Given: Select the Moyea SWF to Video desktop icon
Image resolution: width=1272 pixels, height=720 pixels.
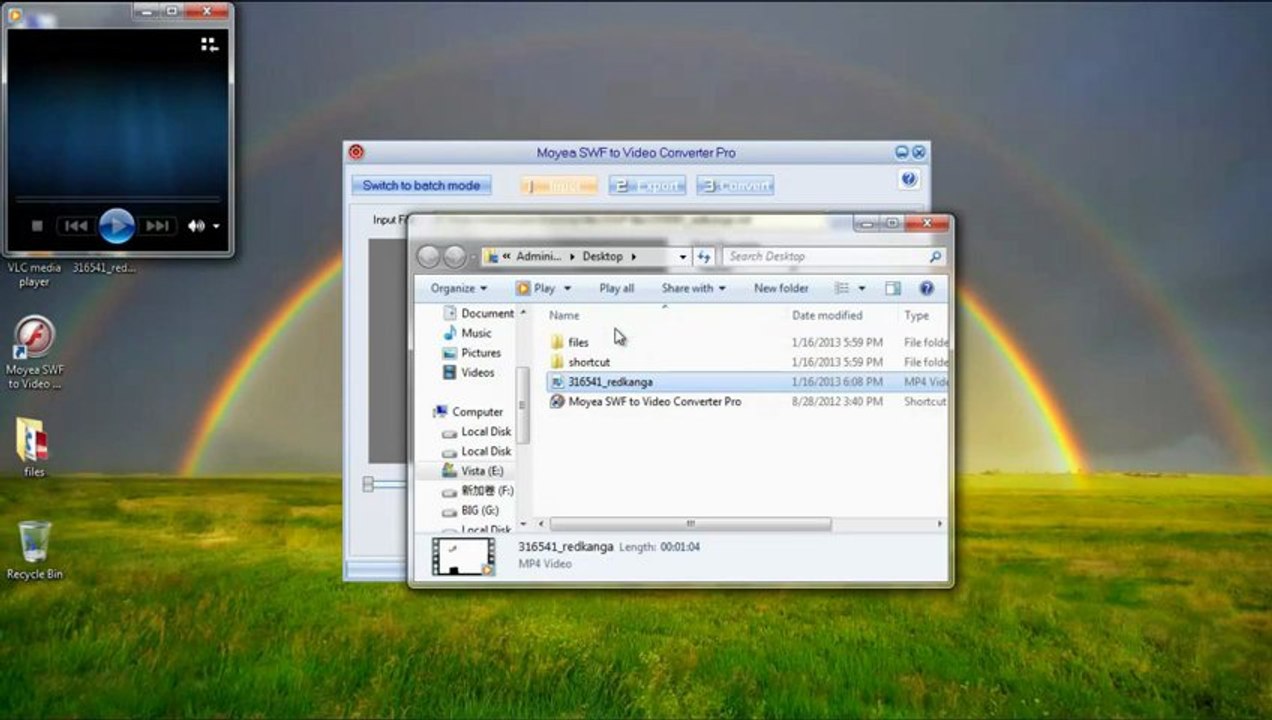Looking at the screenshot, I should pyautogui.click(x=34, y=352).
